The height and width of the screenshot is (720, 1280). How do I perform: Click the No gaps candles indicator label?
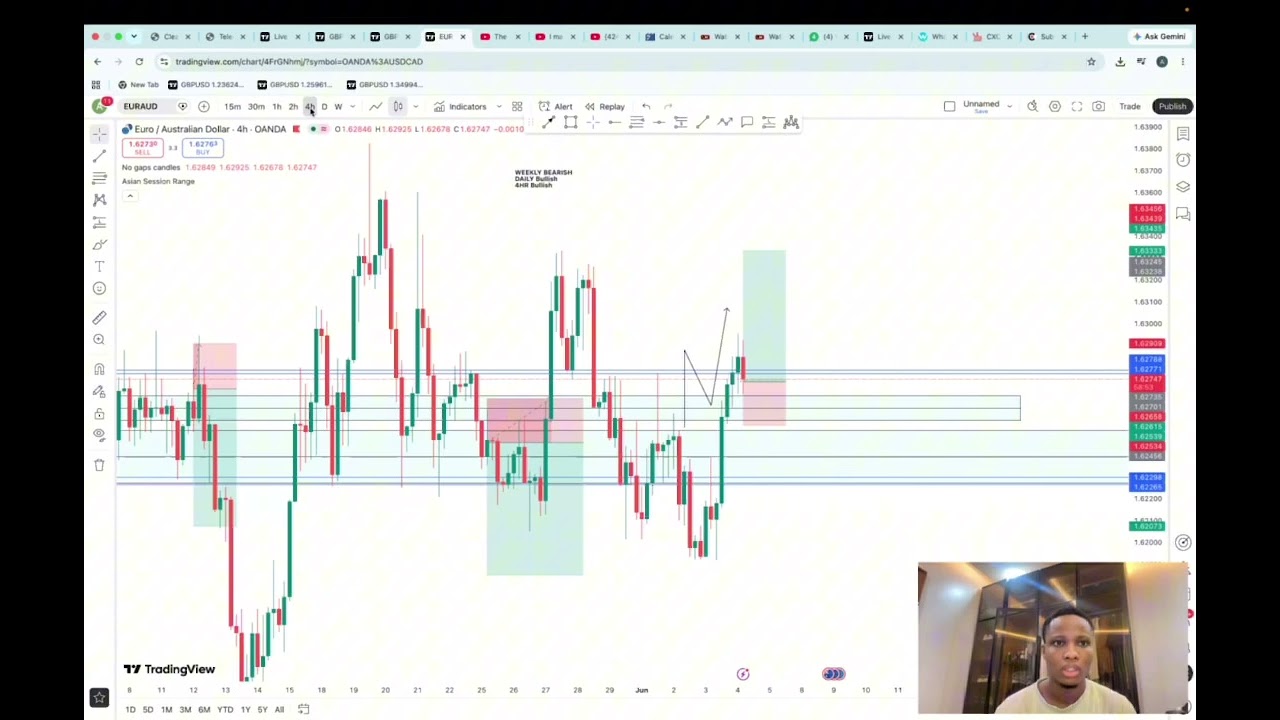(151, 167)
